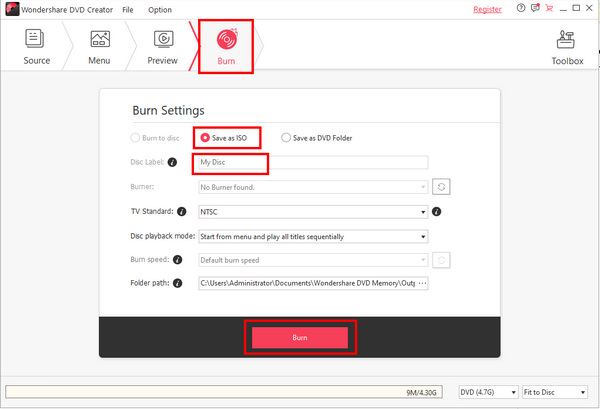Viewport: 600px width, 409px height.
Task: Browse folder path with ellipsis button
Action: pyautogui.click(x=422, y=284)
